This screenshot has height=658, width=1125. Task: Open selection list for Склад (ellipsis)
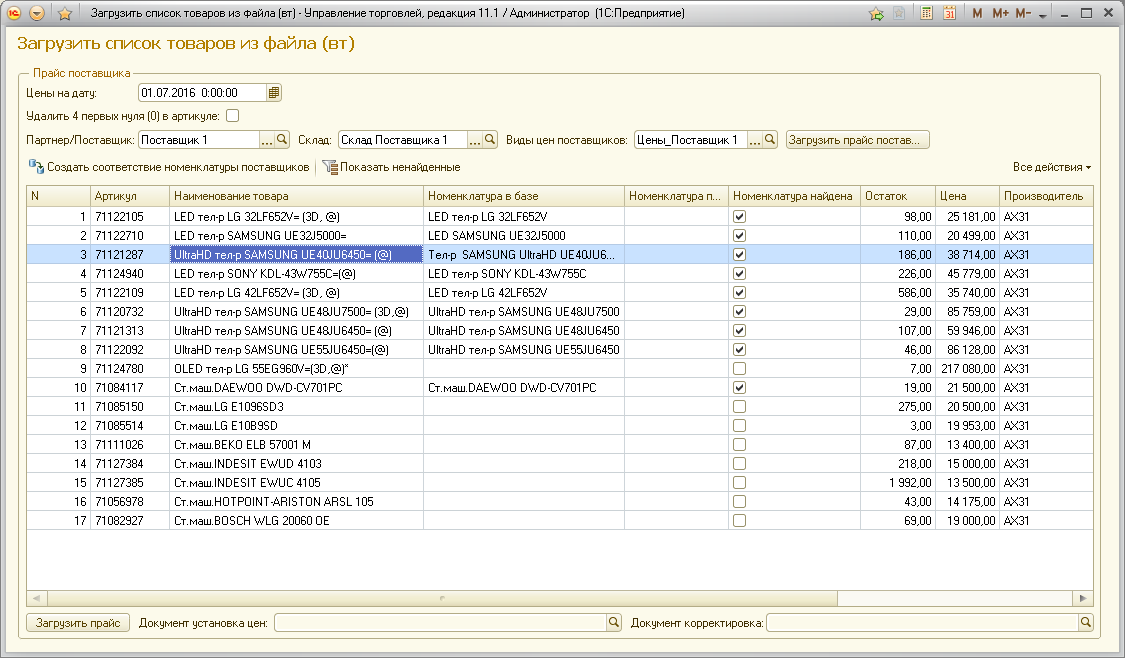[475, 140]
